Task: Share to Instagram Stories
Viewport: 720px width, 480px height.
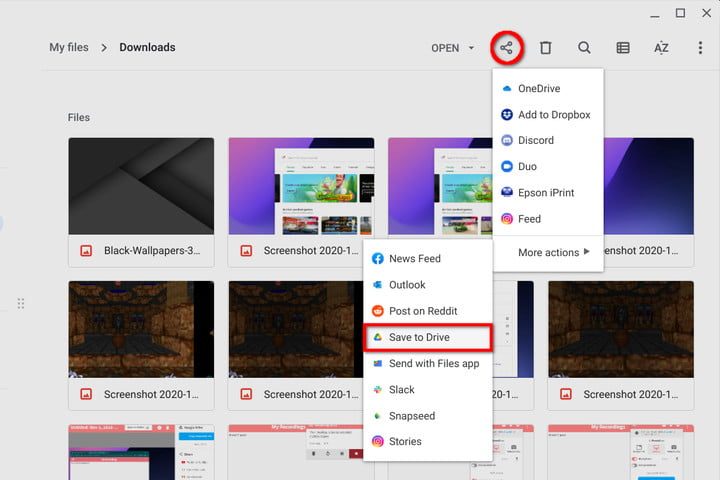Action: pos(428,441)
